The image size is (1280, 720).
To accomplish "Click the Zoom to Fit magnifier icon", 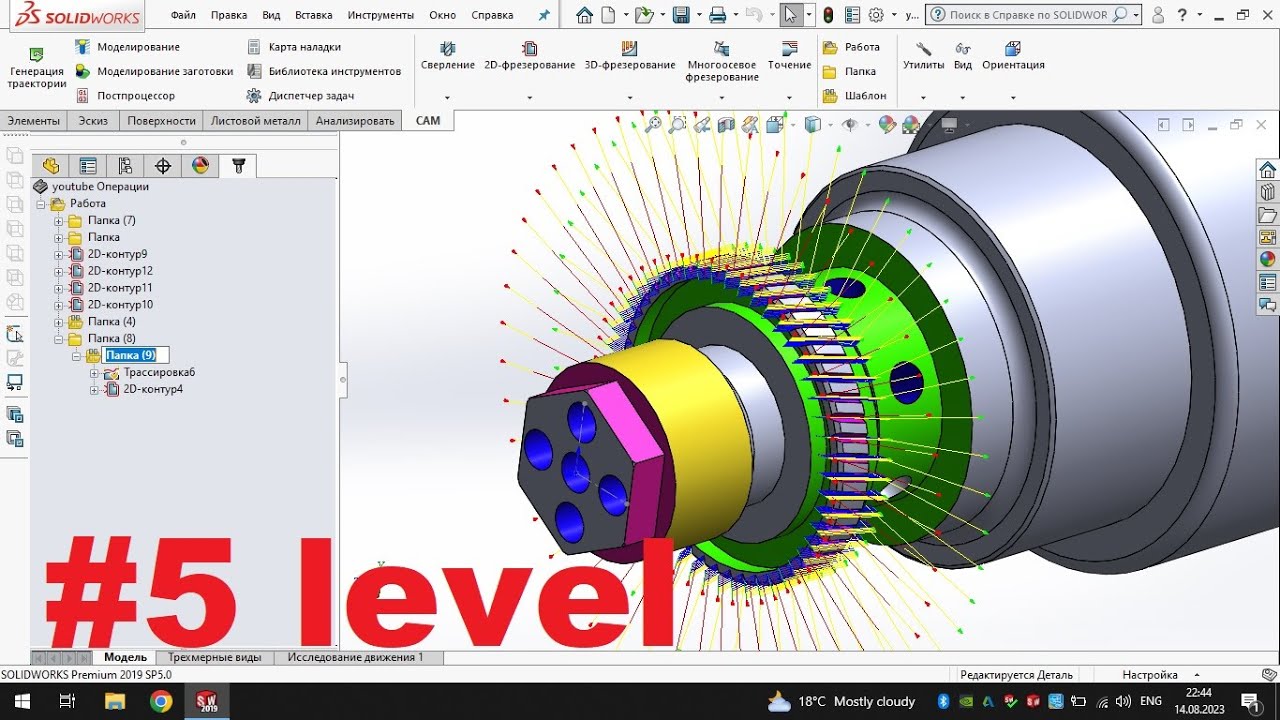I will click(653, 125).
